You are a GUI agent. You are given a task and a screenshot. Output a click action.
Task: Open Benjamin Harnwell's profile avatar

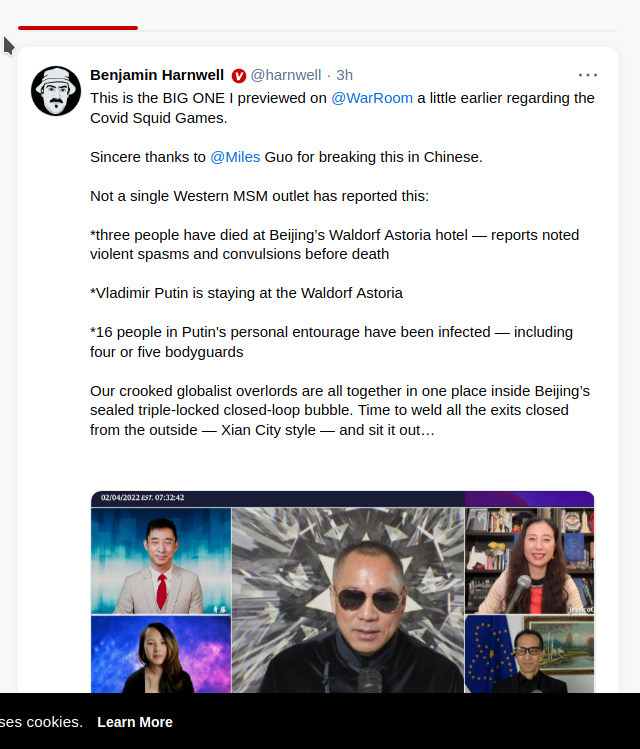point(56,91)
